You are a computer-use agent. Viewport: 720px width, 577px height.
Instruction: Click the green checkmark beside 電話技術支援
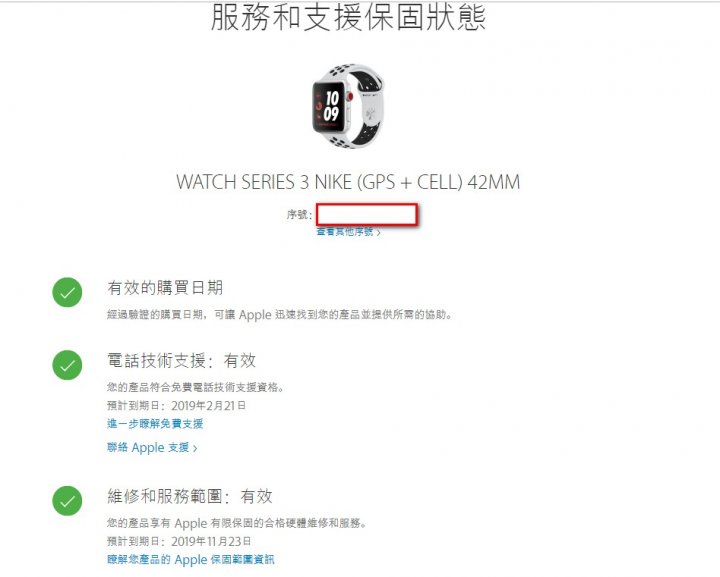tap(67, 365)
